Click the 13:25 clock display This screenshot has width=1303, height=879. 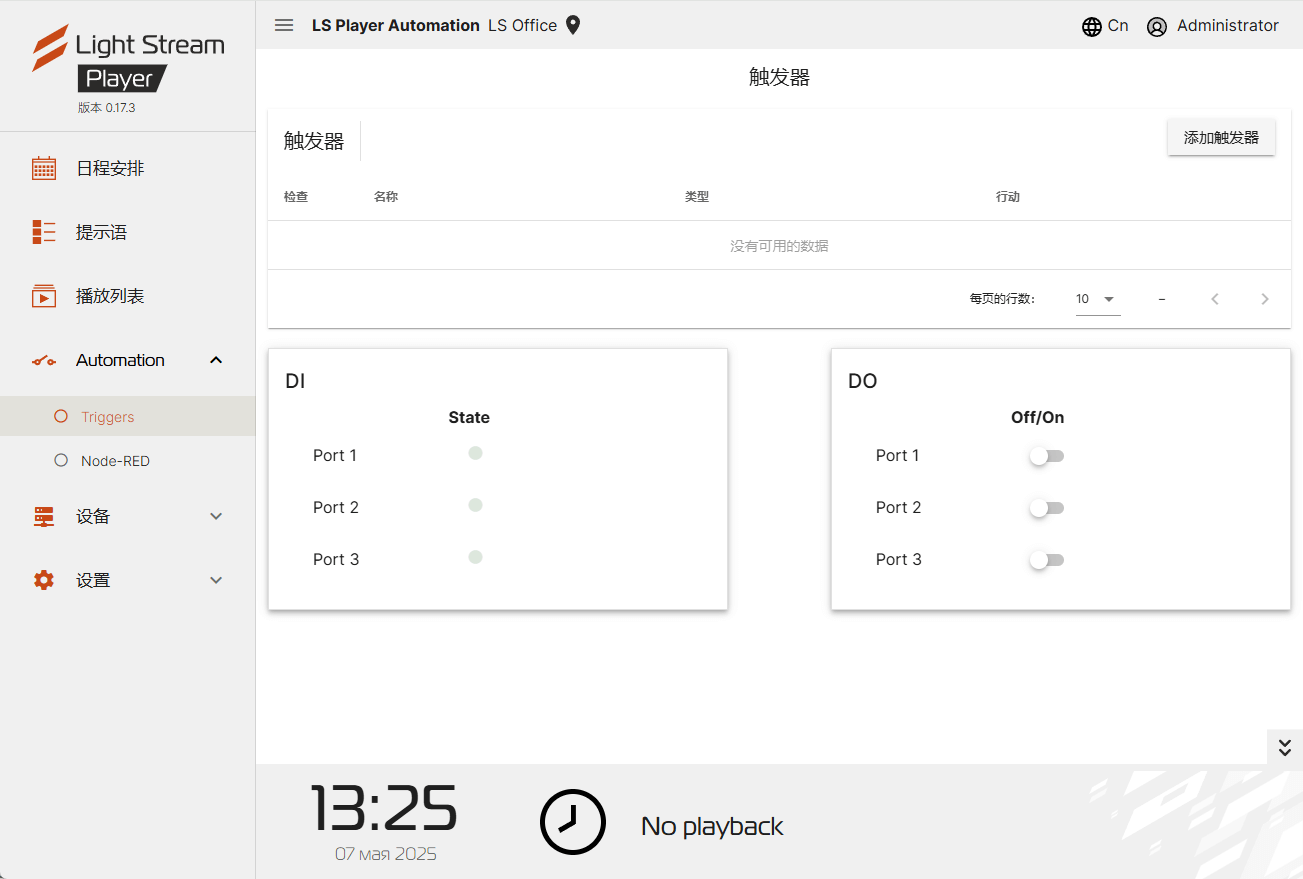384,808
